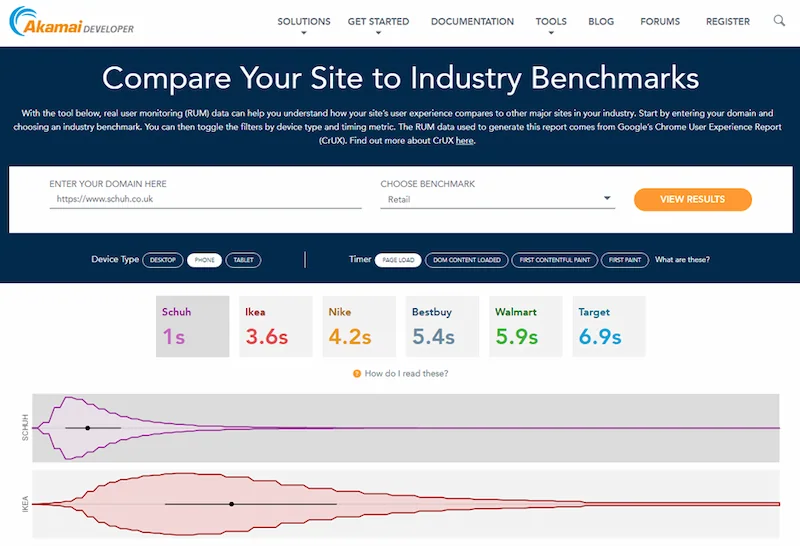Select the Bestbuy 5.4s result card
The height and width of the screenshot is (546, 800).
442,326
